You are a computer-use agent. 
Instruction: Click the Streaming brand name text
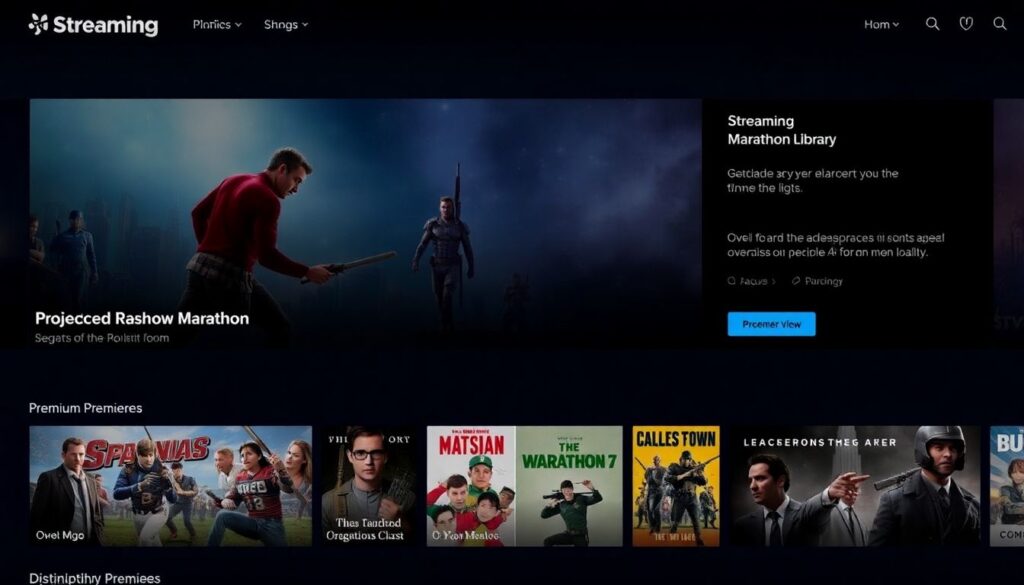click(106, 25)
